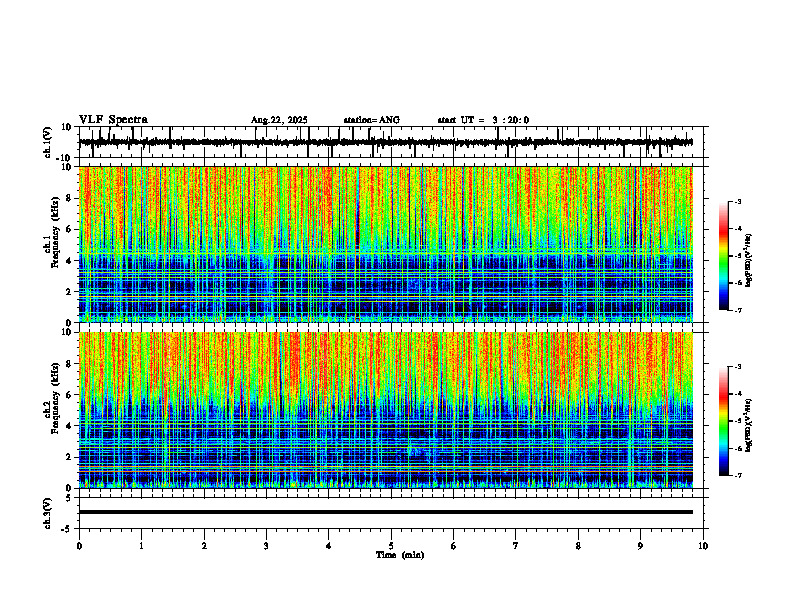Click the log(PSD) label next to ch.2 colorbar
The image size is (792, 612).
(x=749, y=426)
